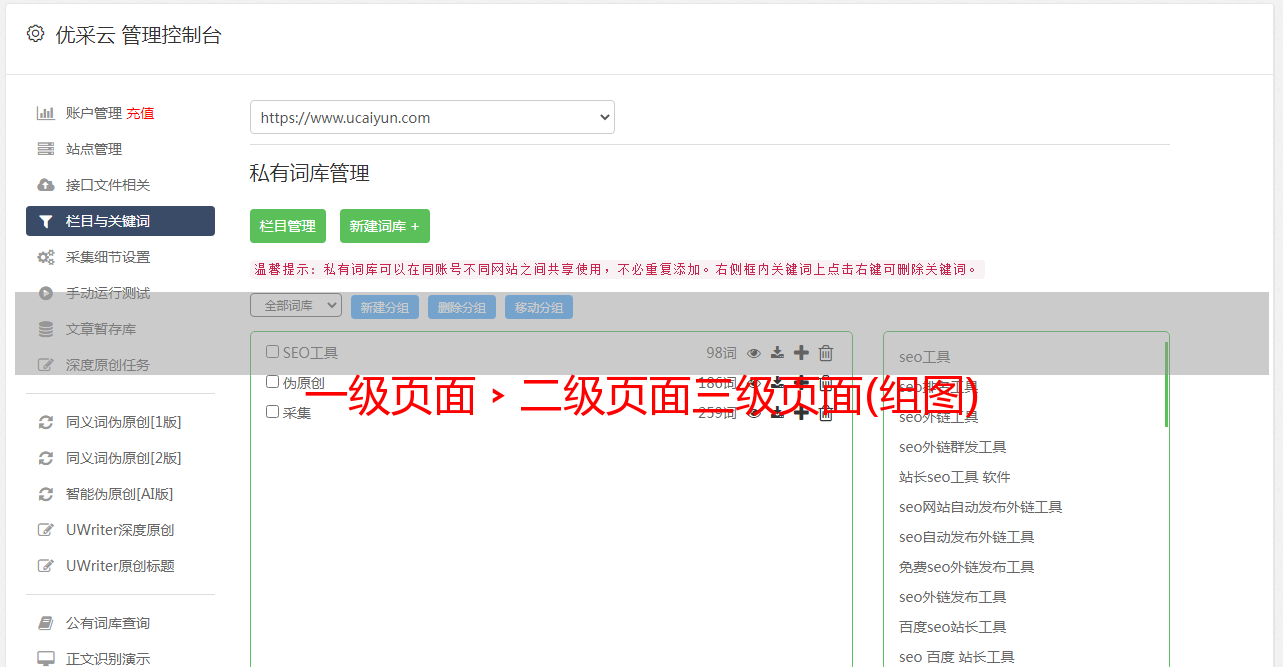Select keyword 百度seo站长工具

(953, 627)
